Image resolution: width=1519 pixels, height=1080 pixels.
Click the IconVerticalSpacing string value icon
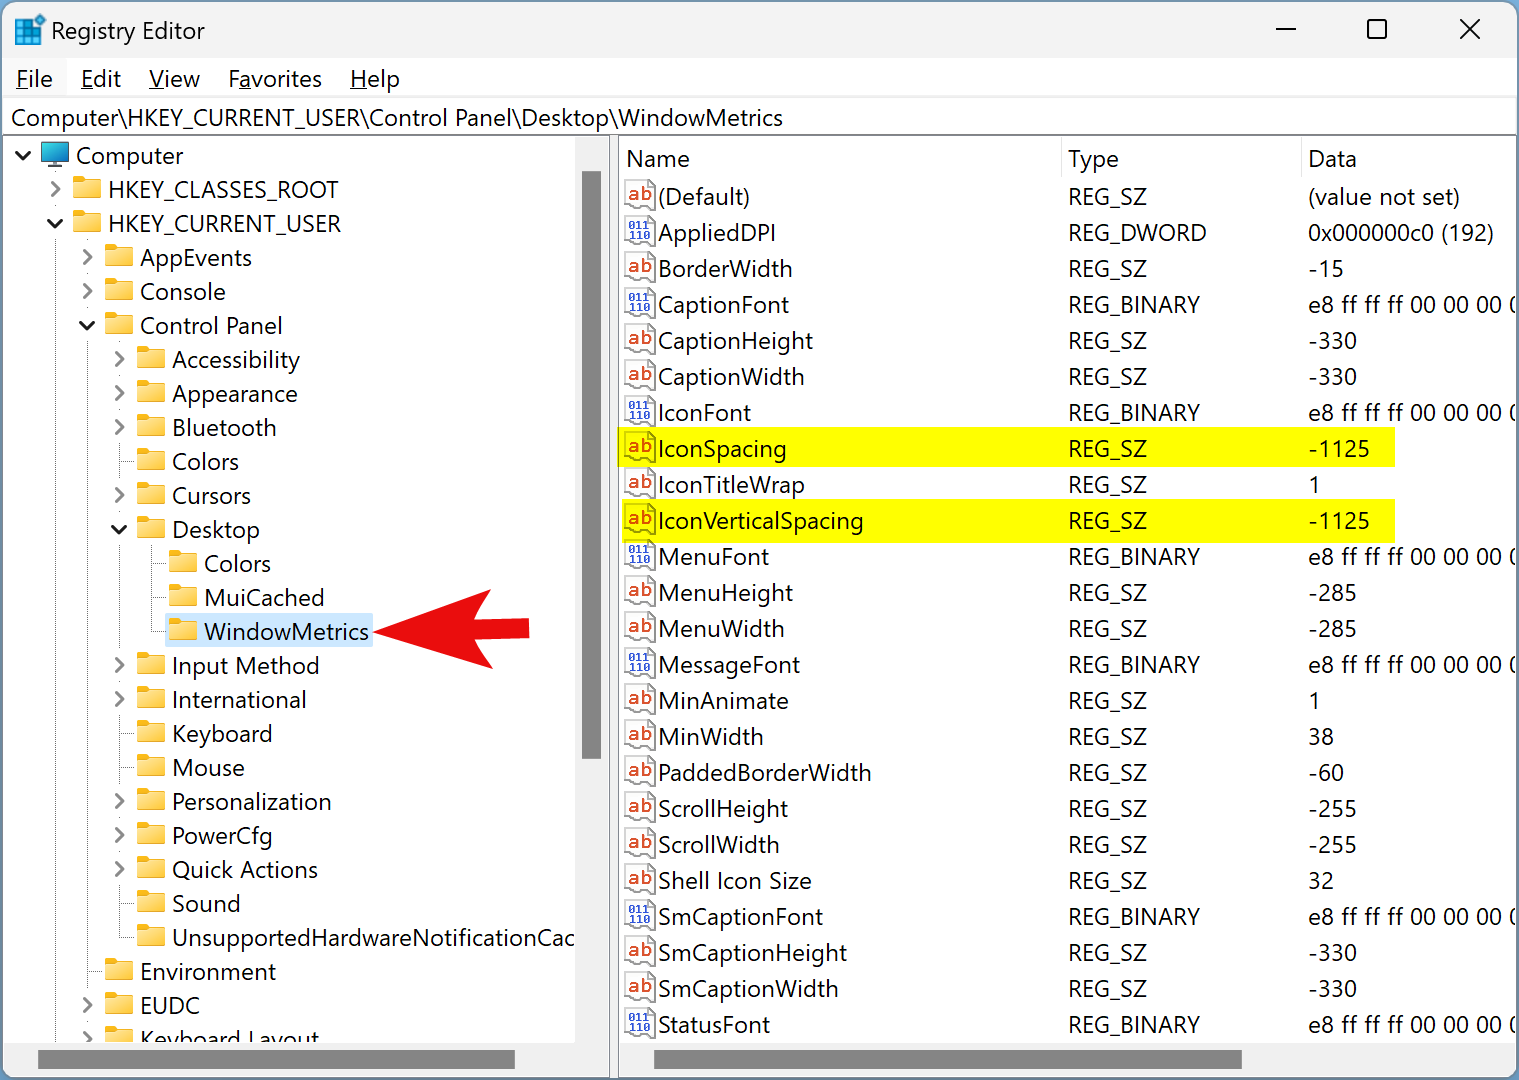(x=640, y=519)
